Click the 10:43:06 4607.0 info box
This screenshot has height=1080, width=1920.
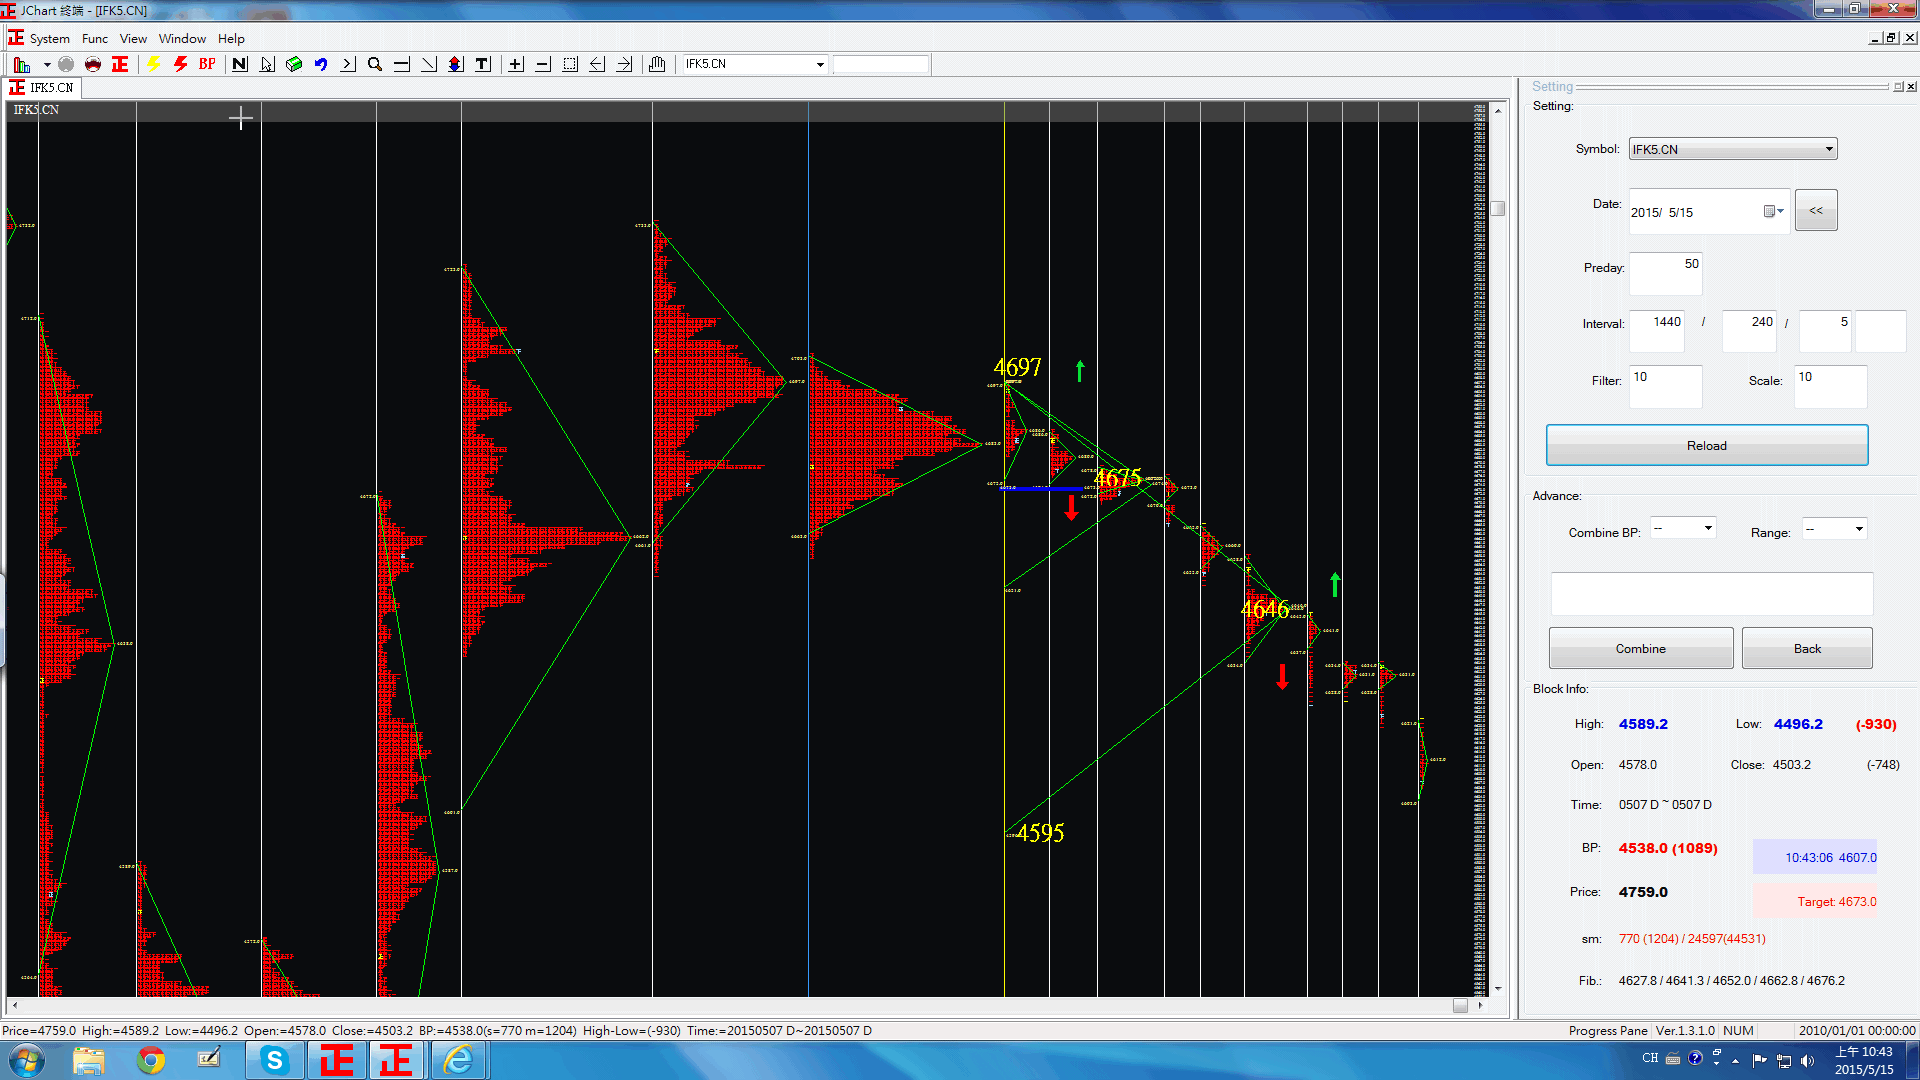(x=1814, y=857)
